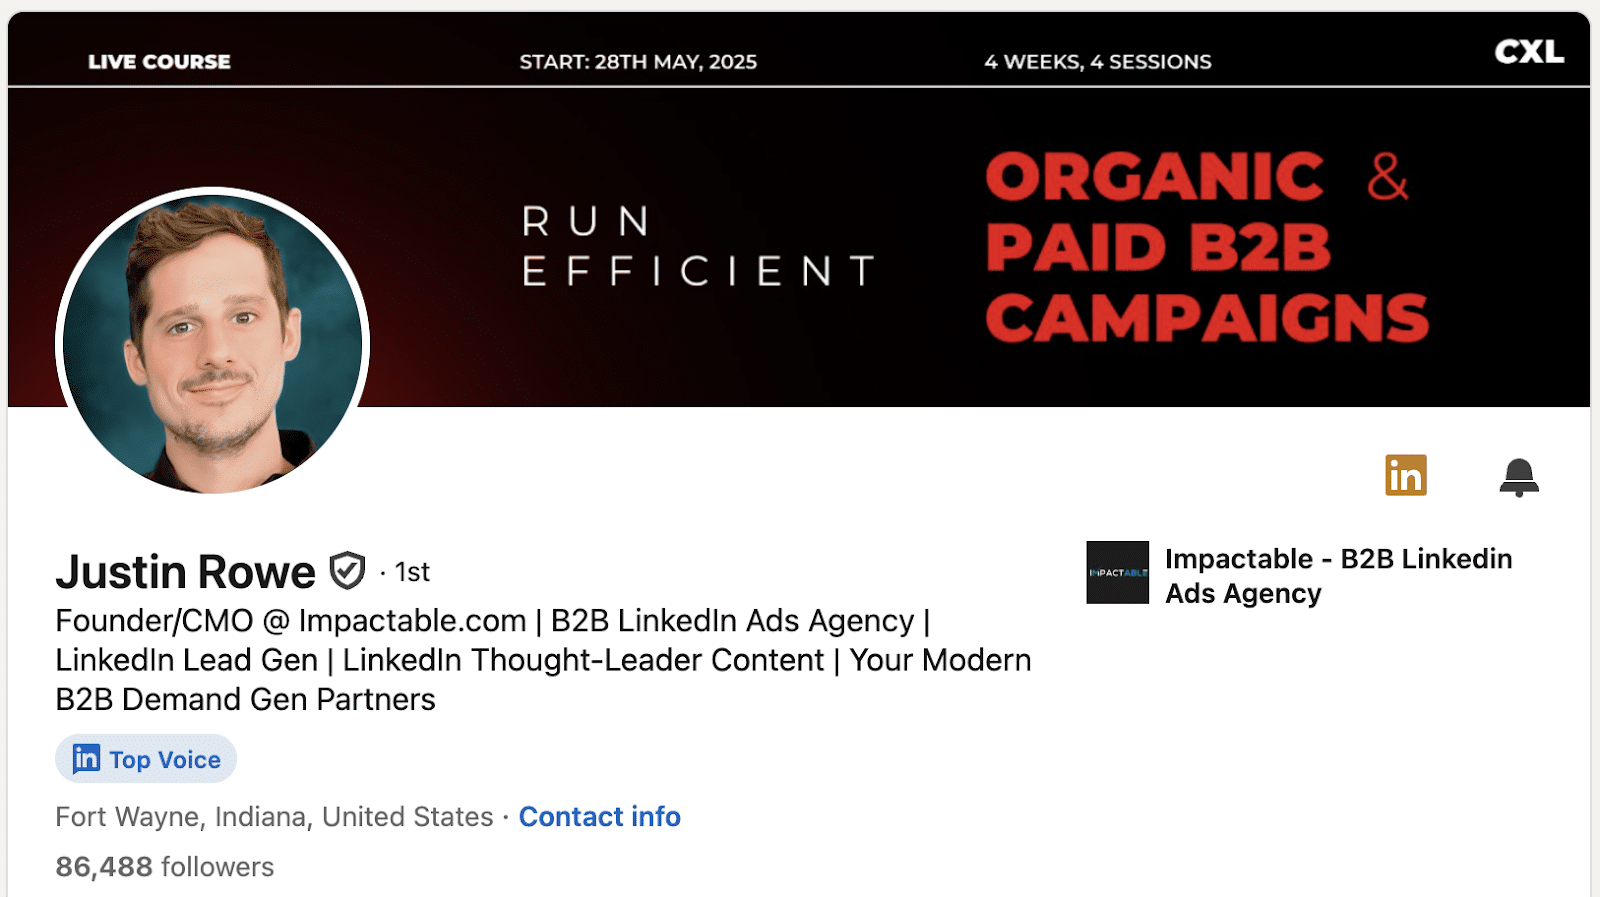Toggle the notification bell for Justin Rowe

point(1519,477)
